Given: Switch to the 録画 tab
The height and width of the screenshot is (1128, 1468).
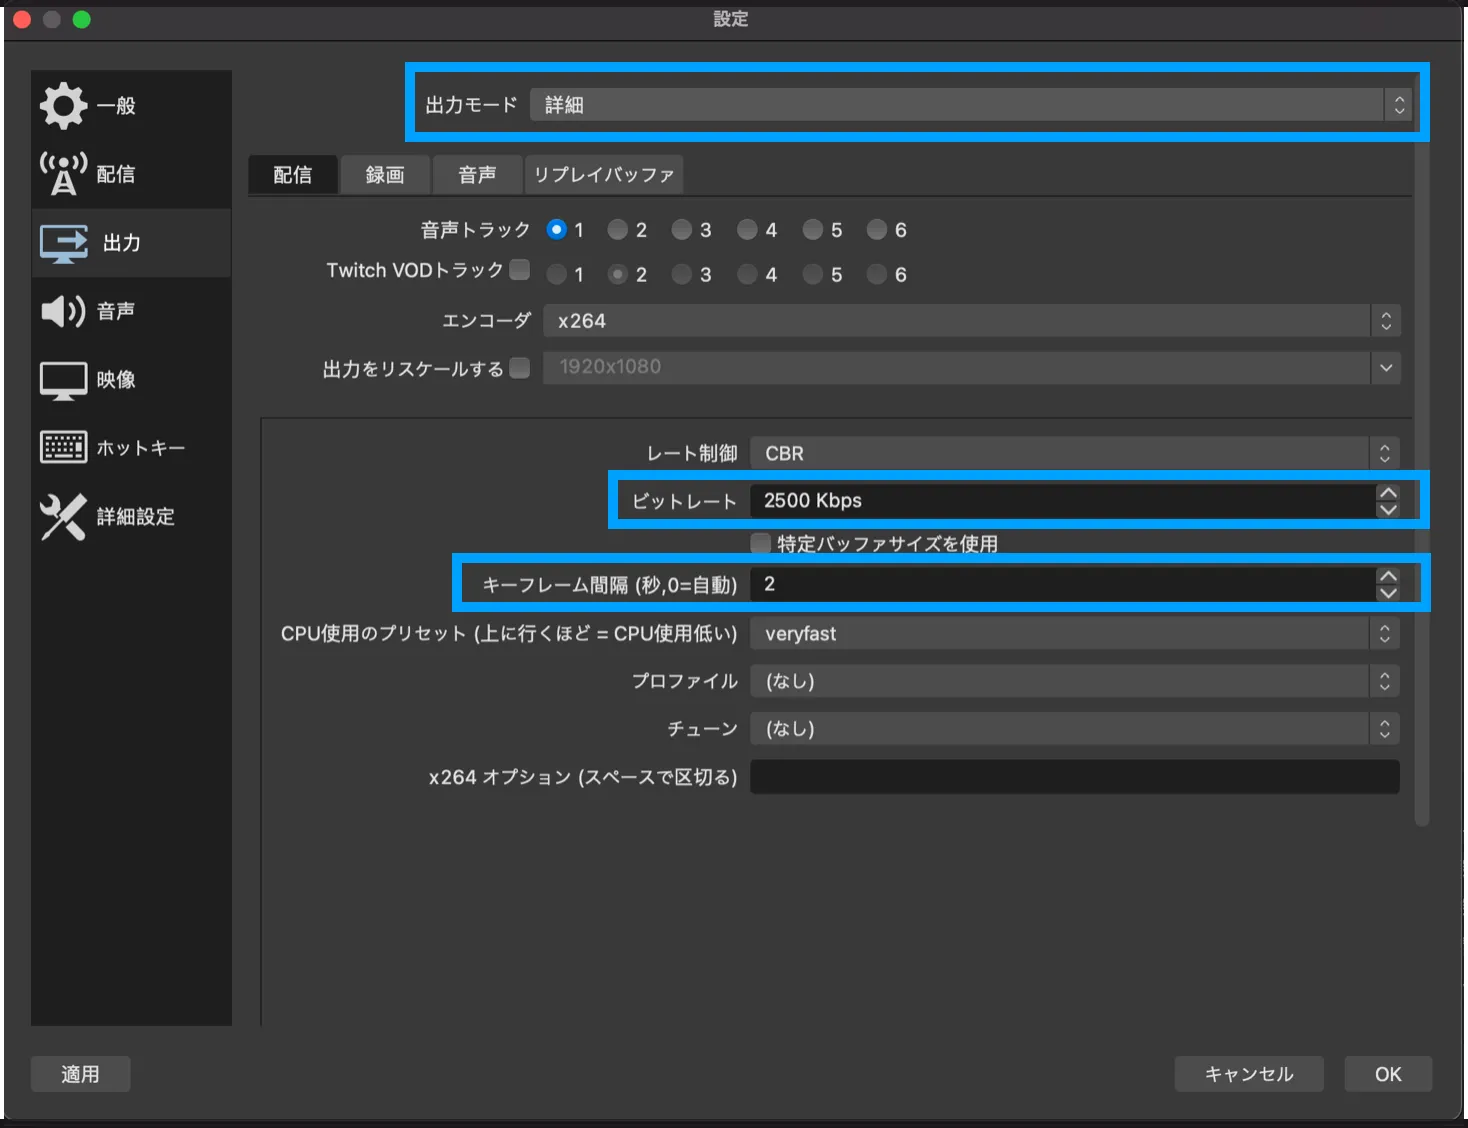Looking at the screenshot, I should (385, 175).
